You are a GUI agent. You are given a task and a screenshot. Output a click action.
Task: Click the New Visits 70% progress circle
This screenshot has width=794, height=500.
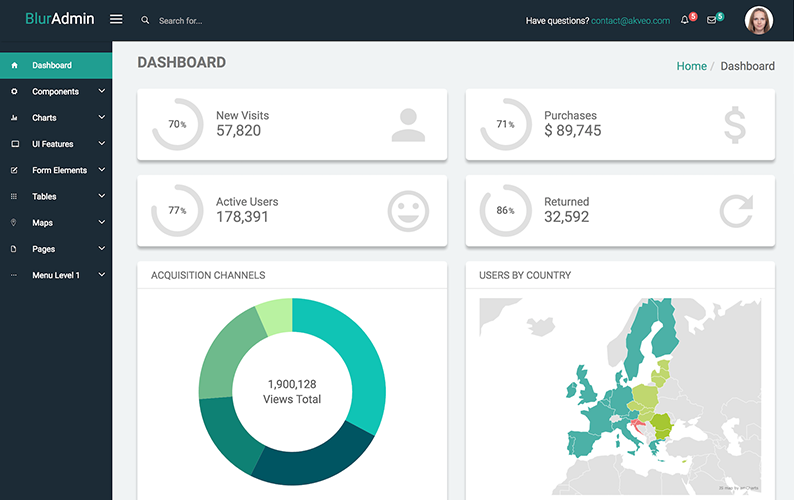tap(177, 125)
